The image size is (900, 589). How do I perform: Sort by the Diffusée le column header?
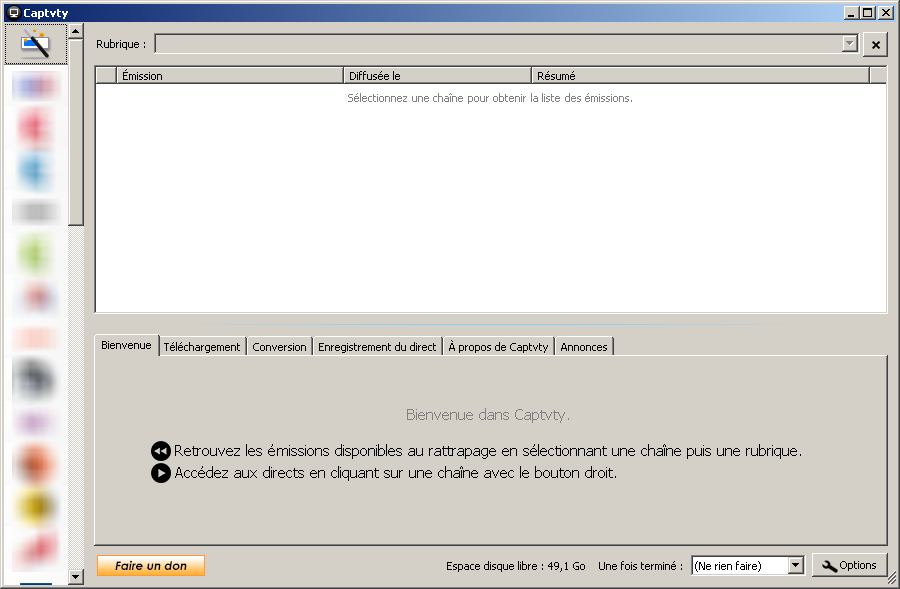pyautogui.click(x=437, y=76)
